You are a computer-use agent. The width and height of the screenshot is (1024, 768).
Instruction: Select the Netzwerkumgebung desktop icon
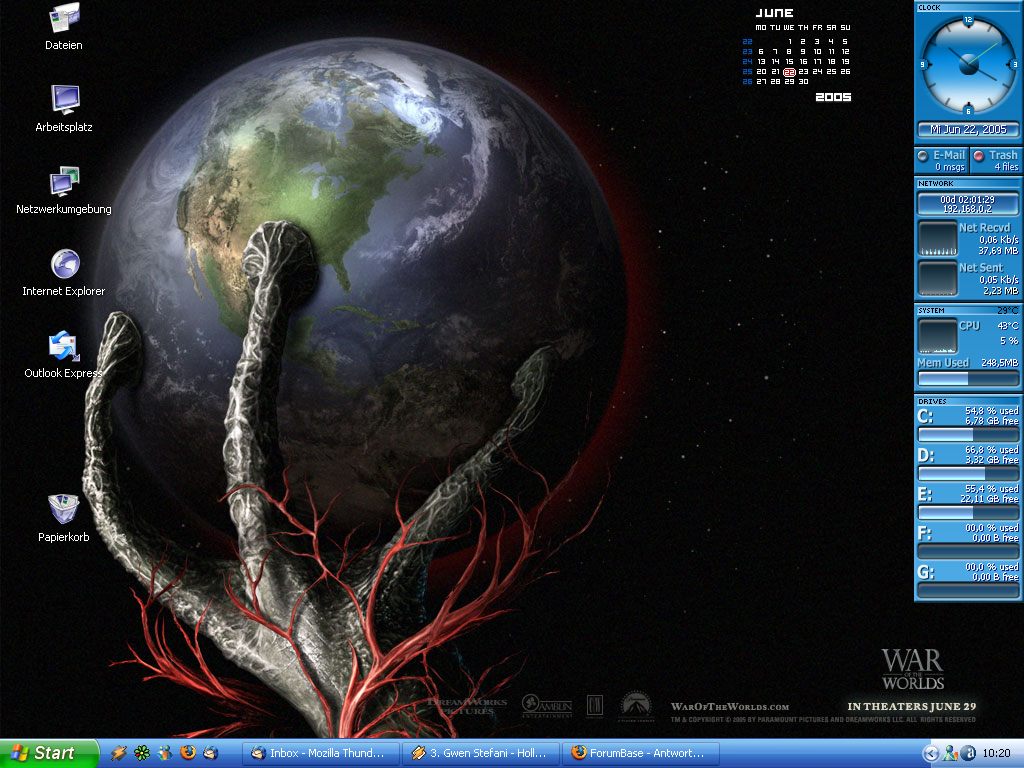[x=64, y=191]
